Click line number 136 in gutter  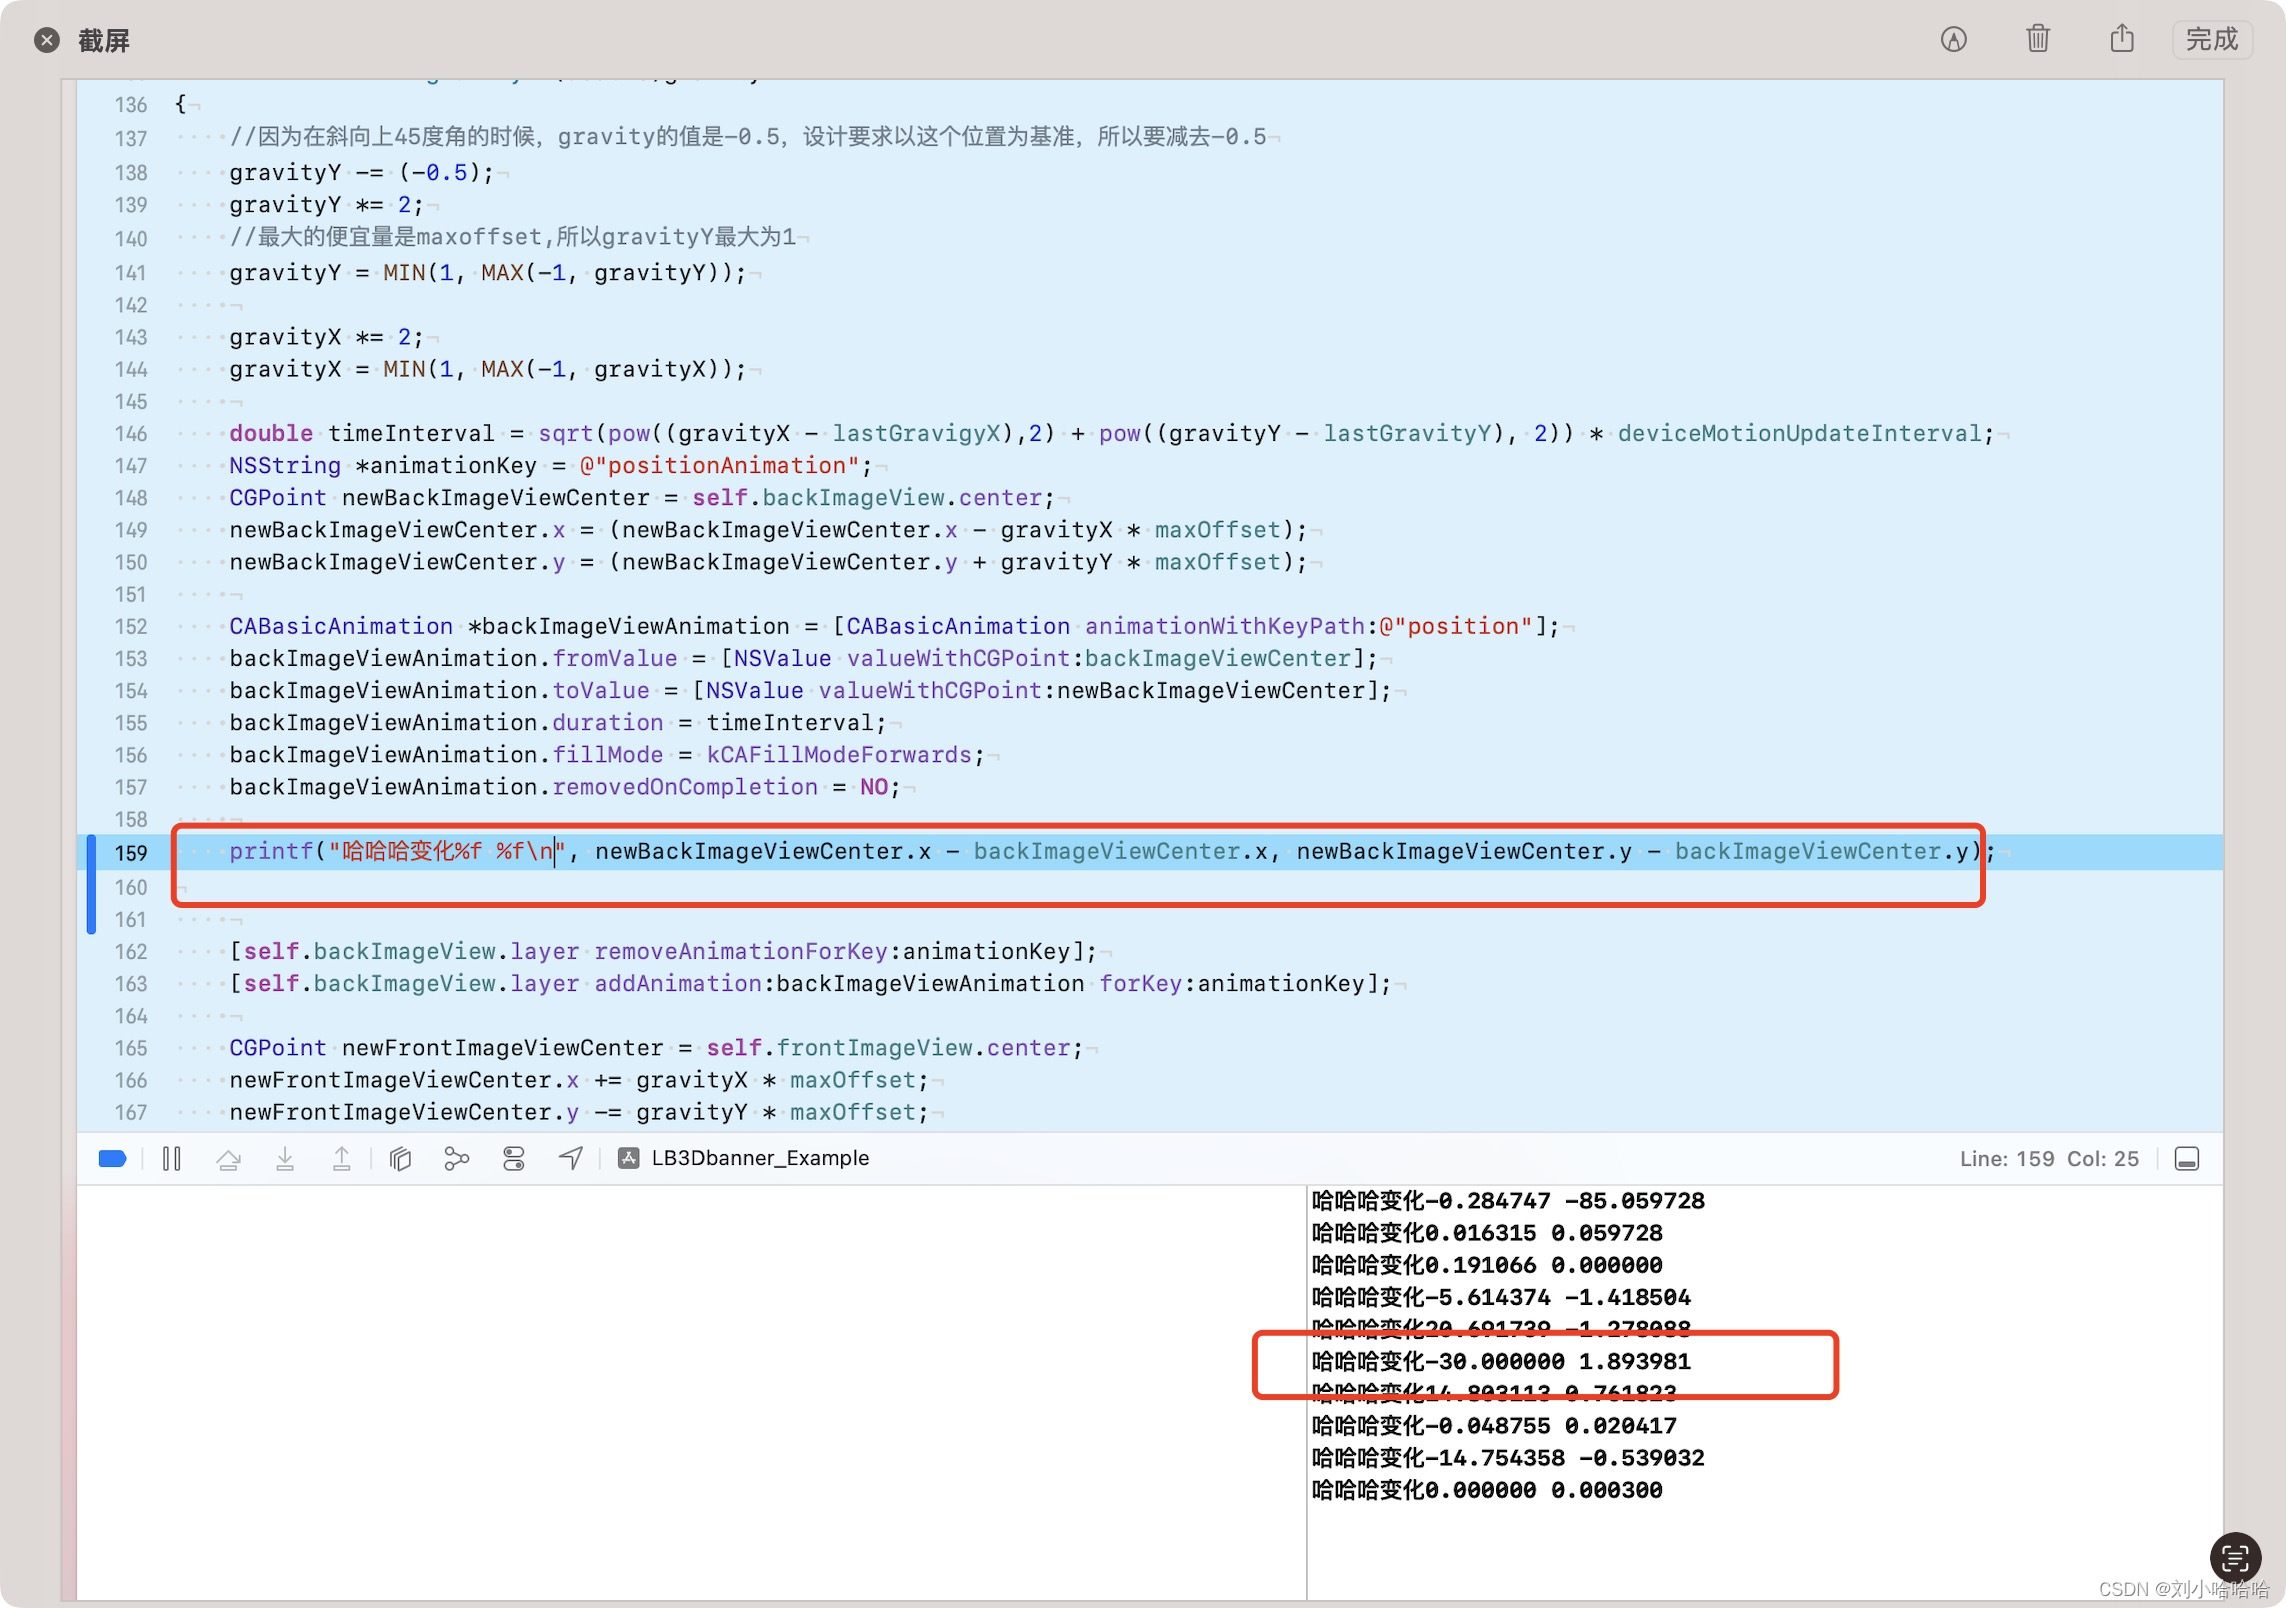(x=130, y=105)
